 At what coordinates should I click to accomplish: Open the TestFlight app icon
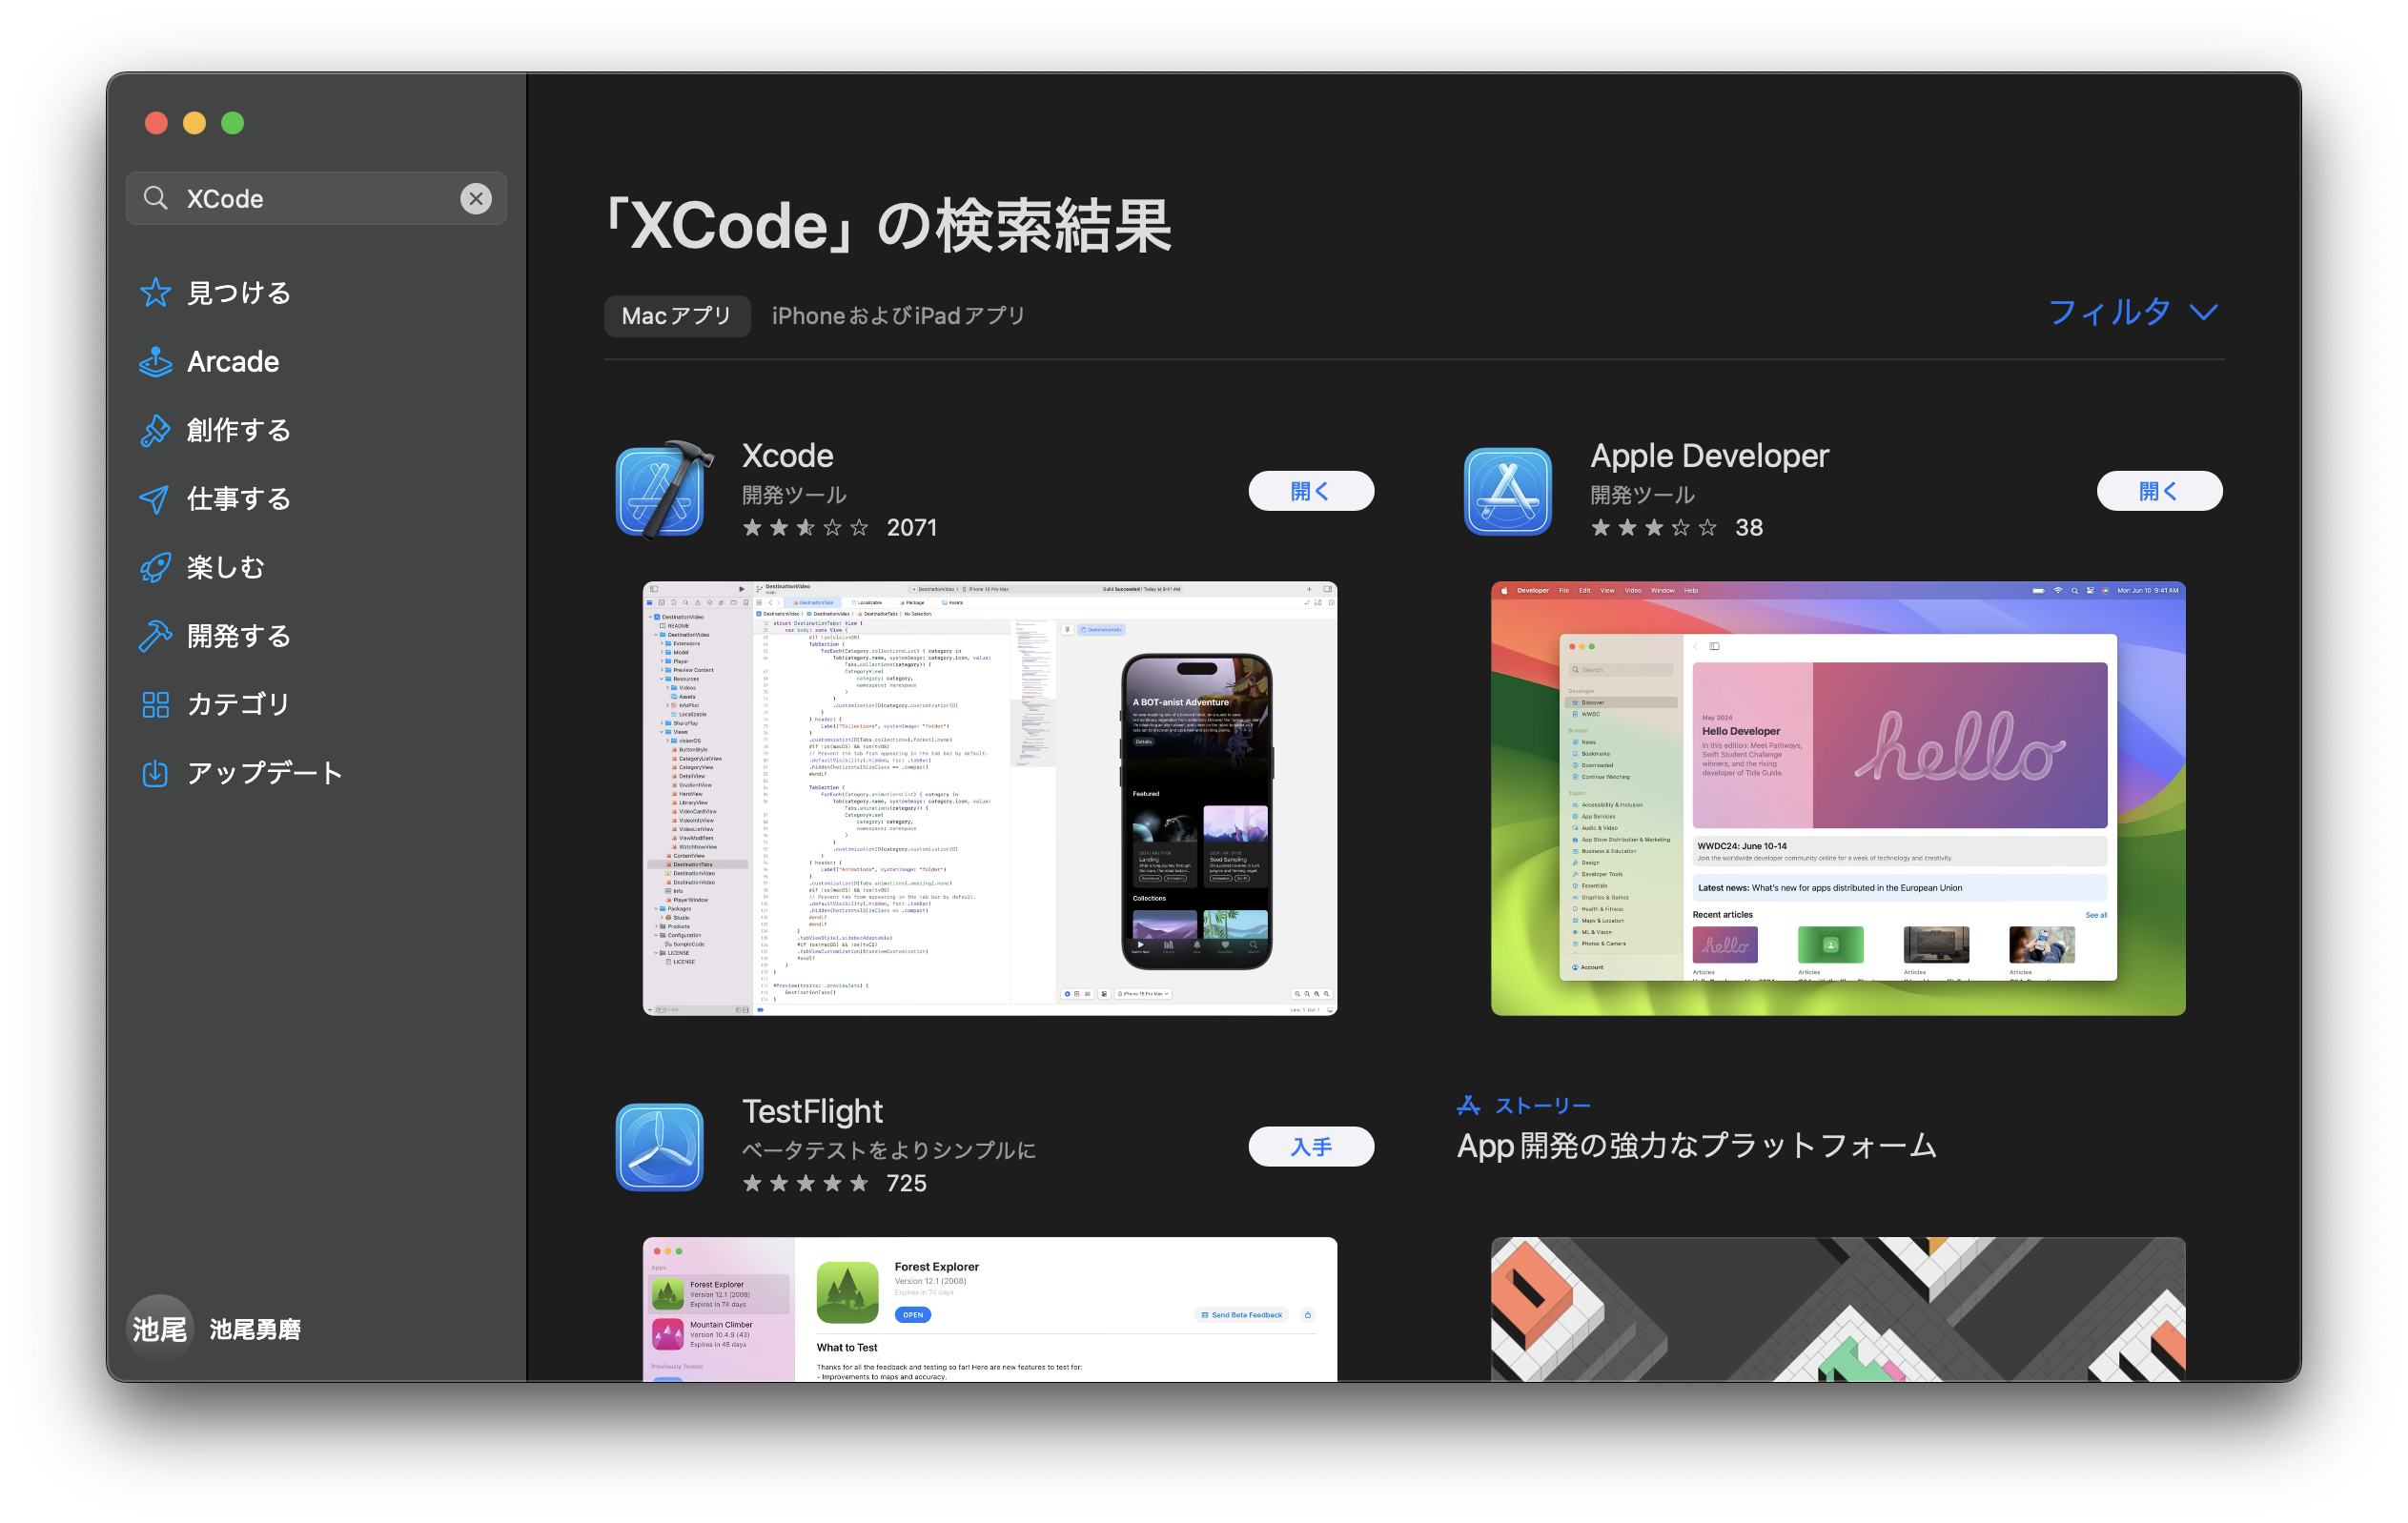click(660, 1147)
